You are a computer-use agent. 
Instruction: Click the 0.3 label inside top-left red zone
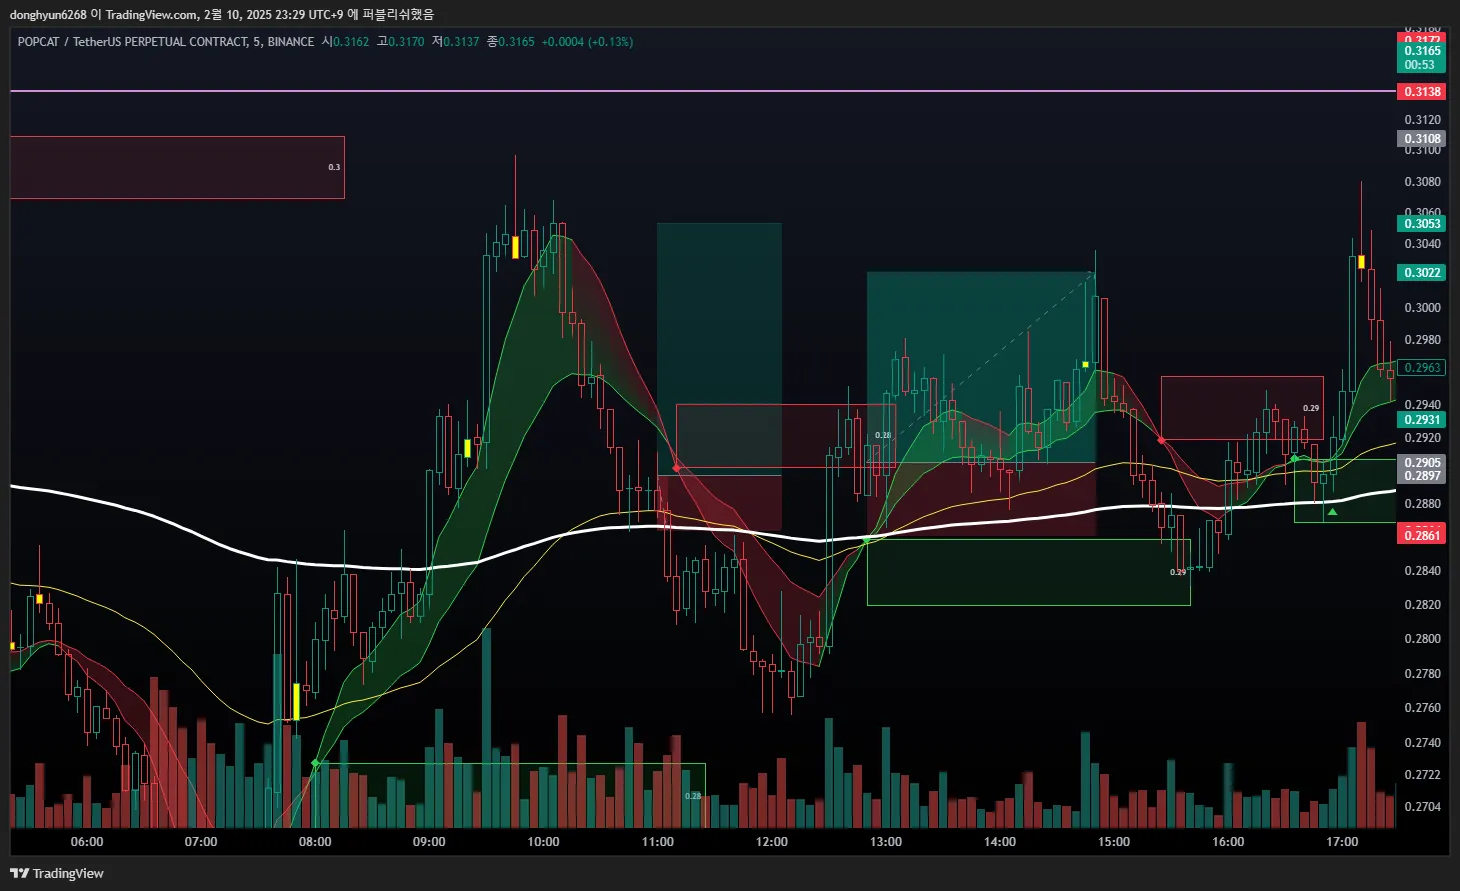tap(334, 167)
